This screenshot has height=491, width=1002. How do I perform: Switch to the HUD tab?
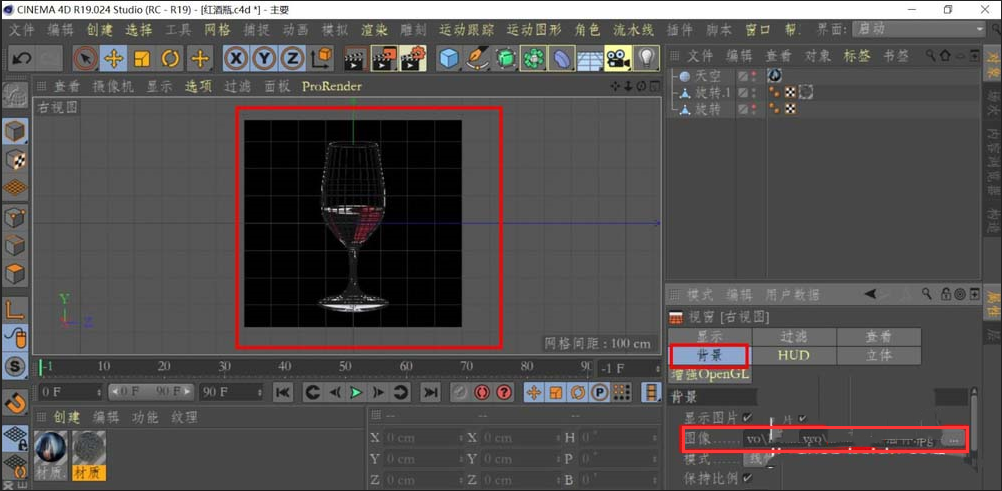[793, 355]
